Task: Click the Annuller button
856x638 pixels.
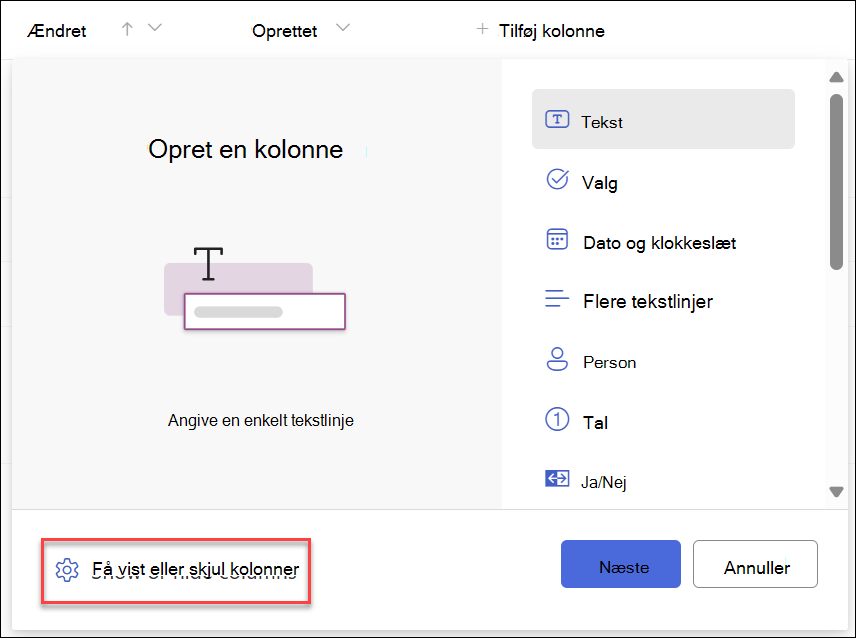Action: [755, 564]
